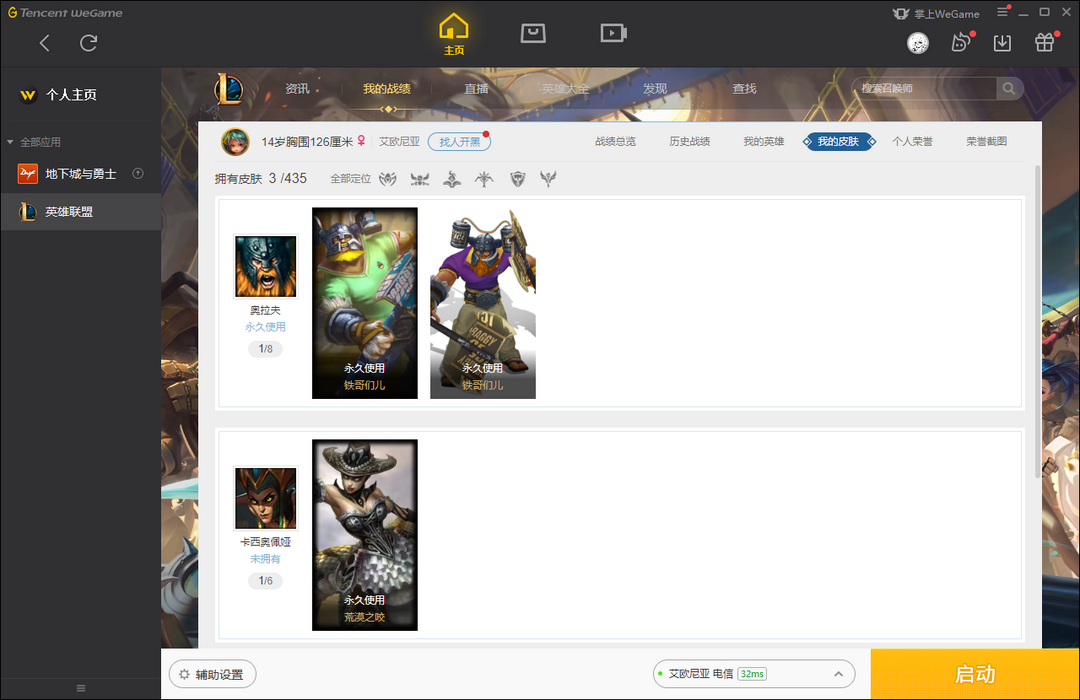This screenshot has height=700, width=1080.
Task: Open the 掌上WeGame link
Action: point(936,14)
